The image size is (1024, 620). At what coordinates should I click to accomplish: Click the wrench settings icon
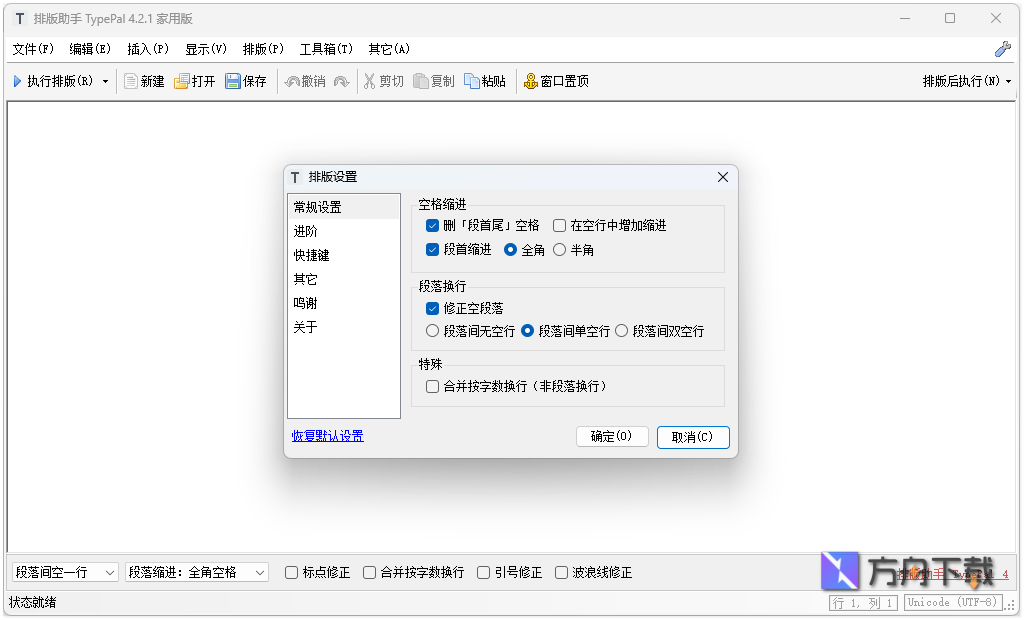pyautogui.click(x=1002, y=49)
